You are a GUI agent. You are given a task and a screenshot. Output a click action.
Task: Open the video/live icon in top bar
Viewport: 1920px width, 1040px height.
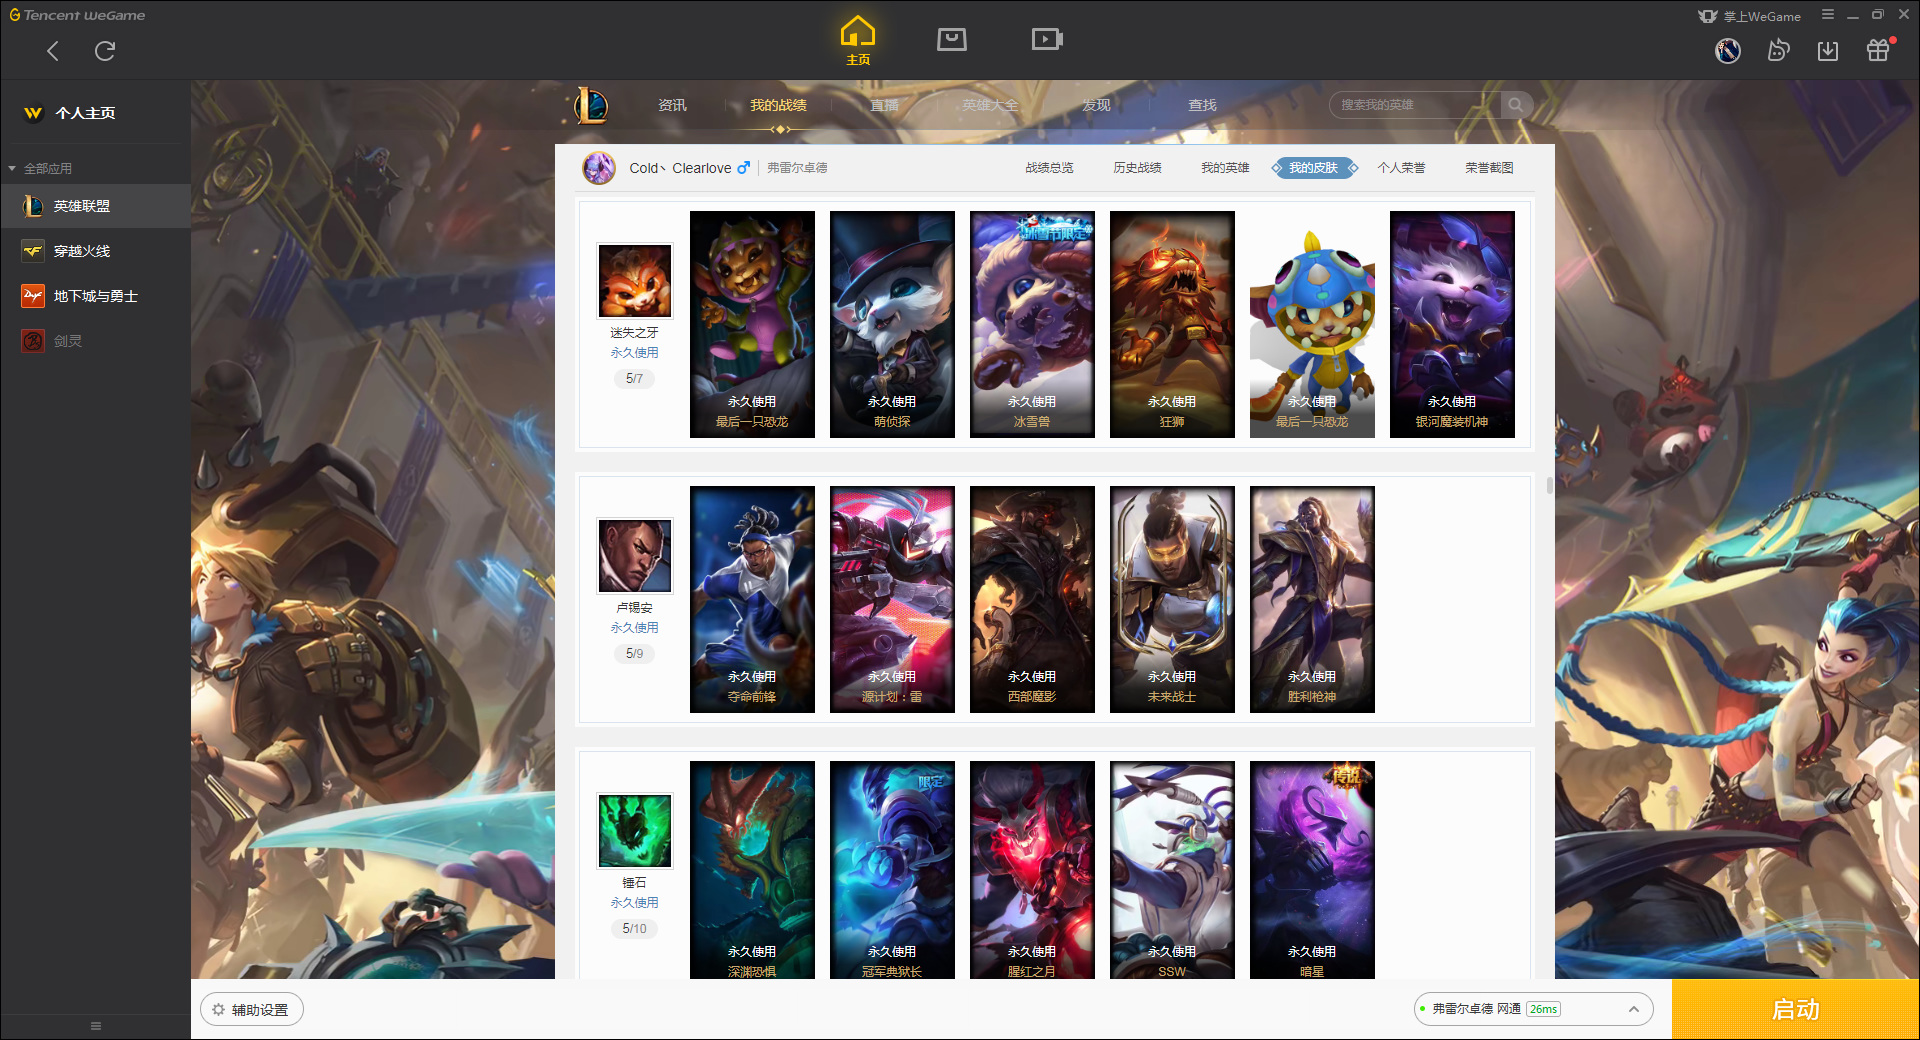coord(1047,39)
